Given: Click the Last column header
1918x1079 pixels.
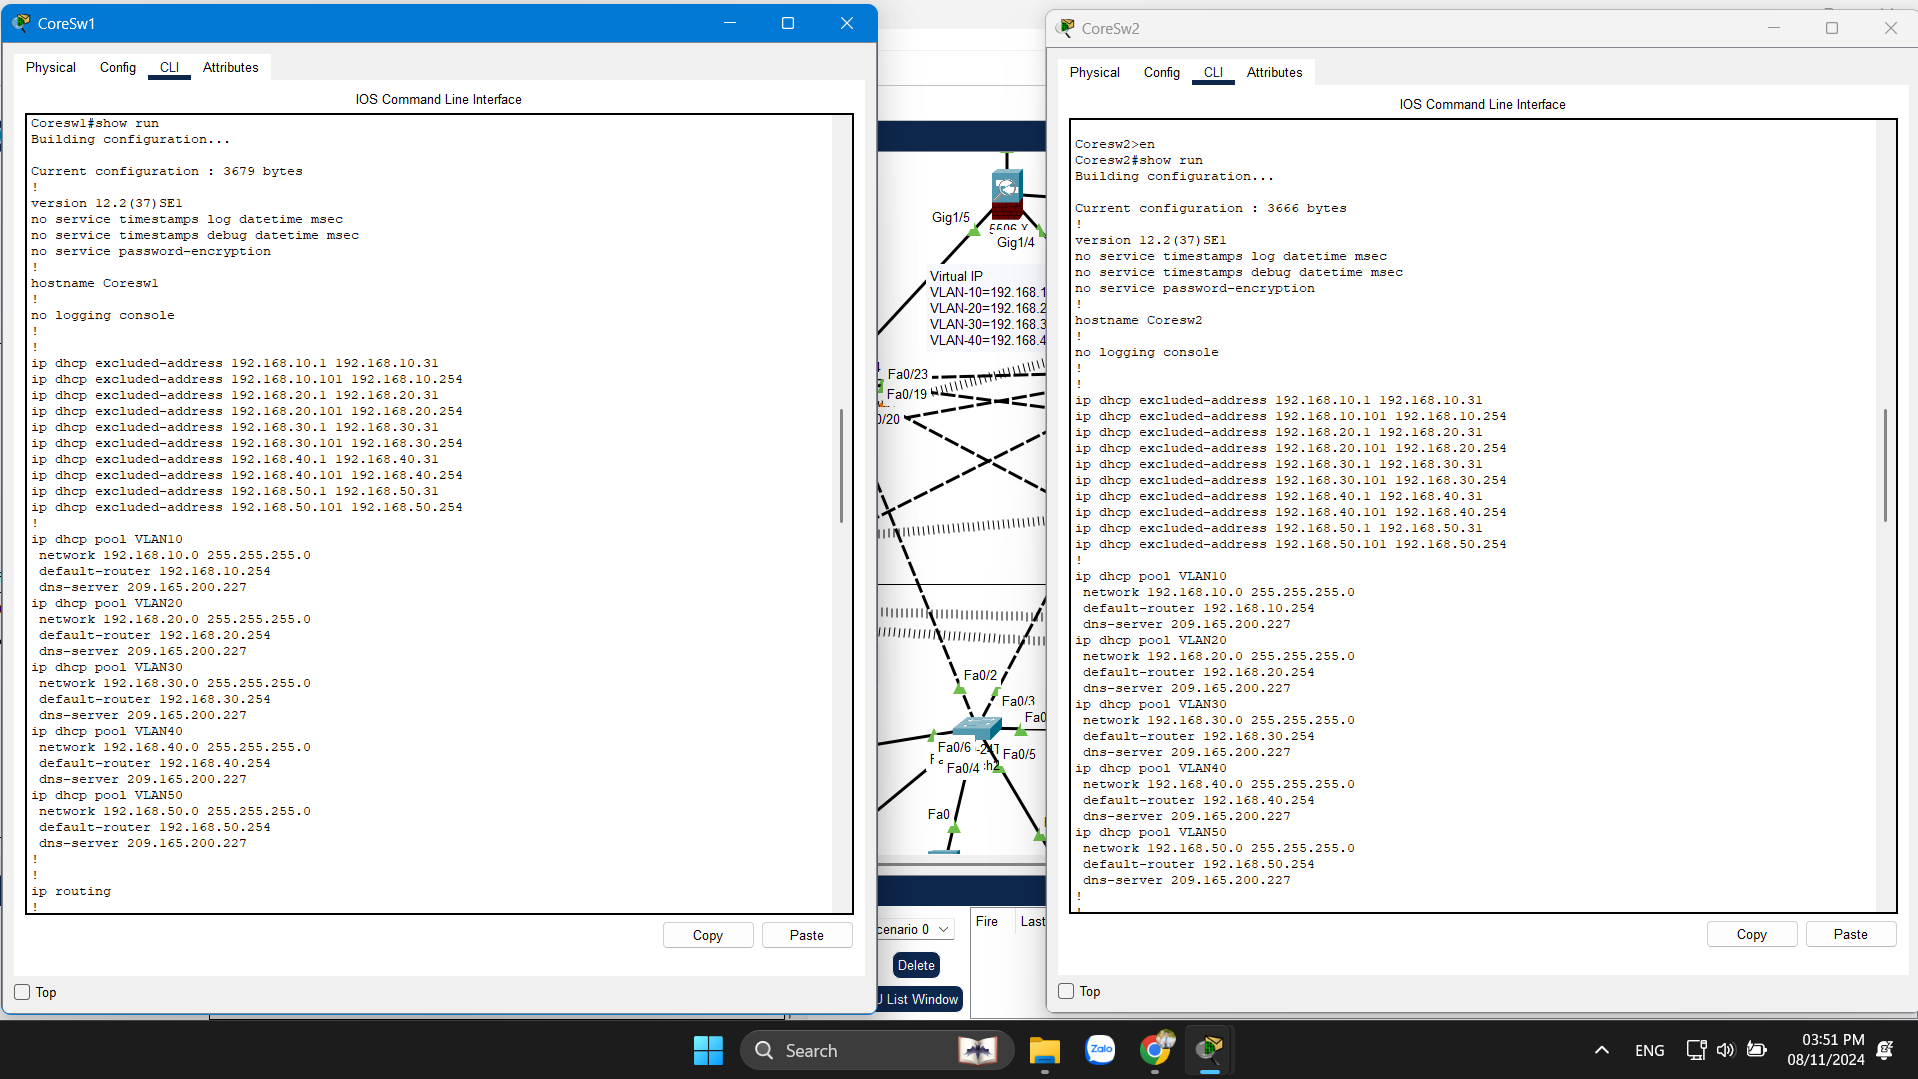Looking at the screenshot, I should pos(1032,921).
